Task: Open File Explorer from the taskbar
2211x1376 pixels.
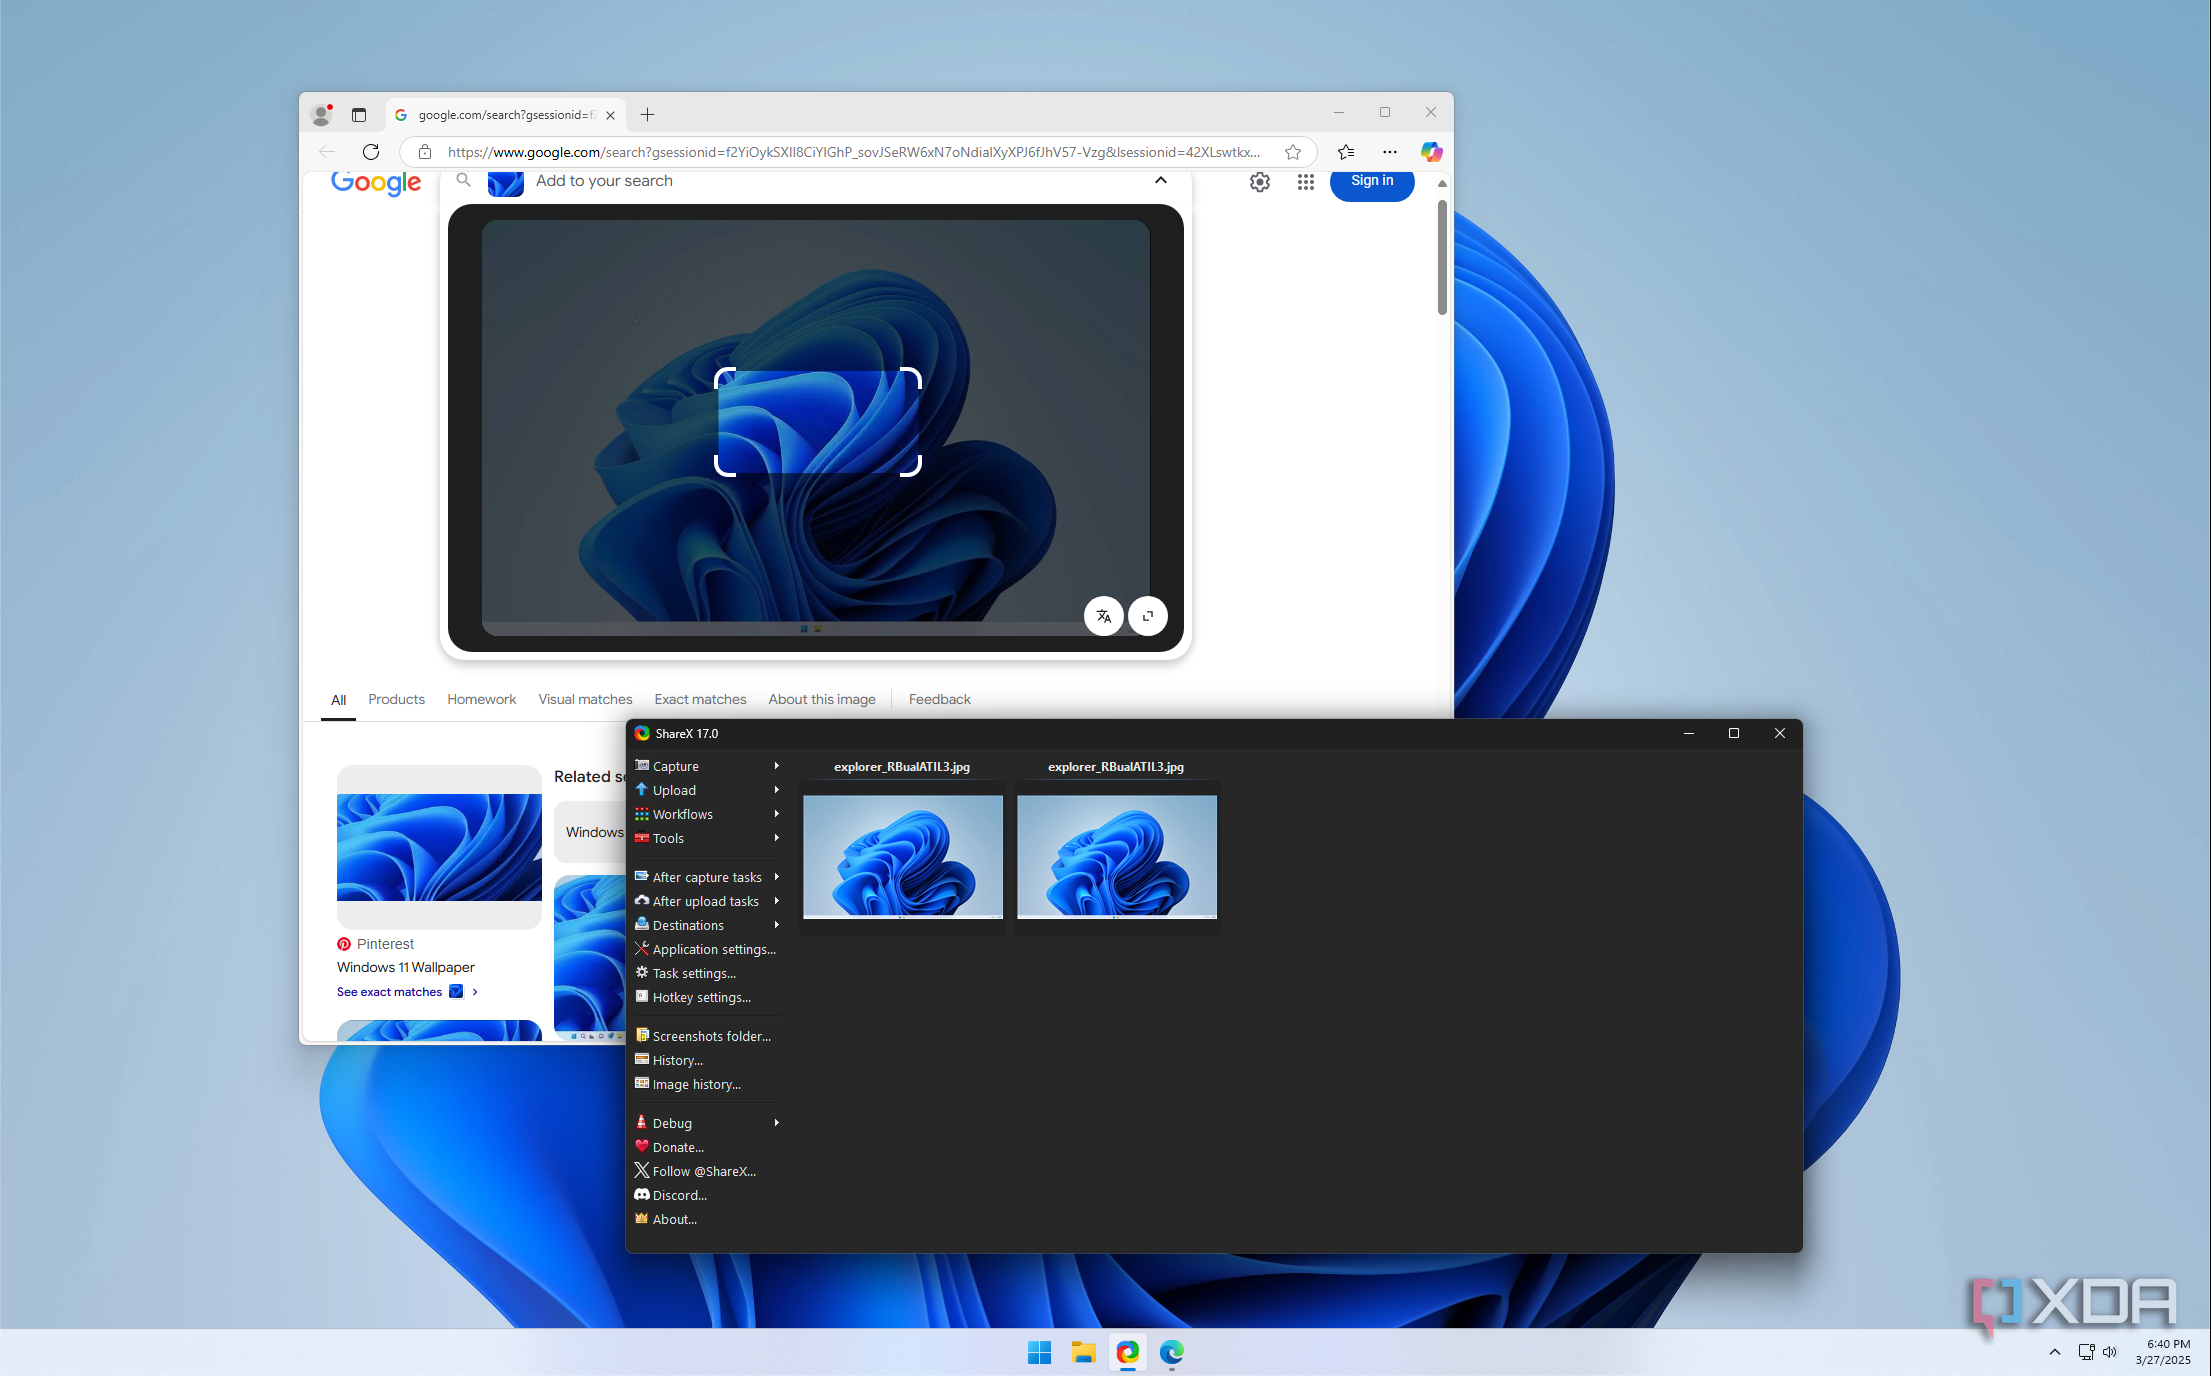Action: [1083, 1352]
